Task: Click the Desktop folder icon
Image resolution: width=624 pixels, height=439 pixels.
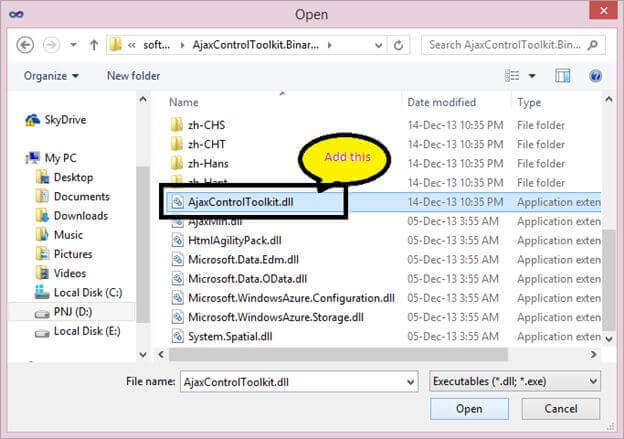Action: [42, 177]
